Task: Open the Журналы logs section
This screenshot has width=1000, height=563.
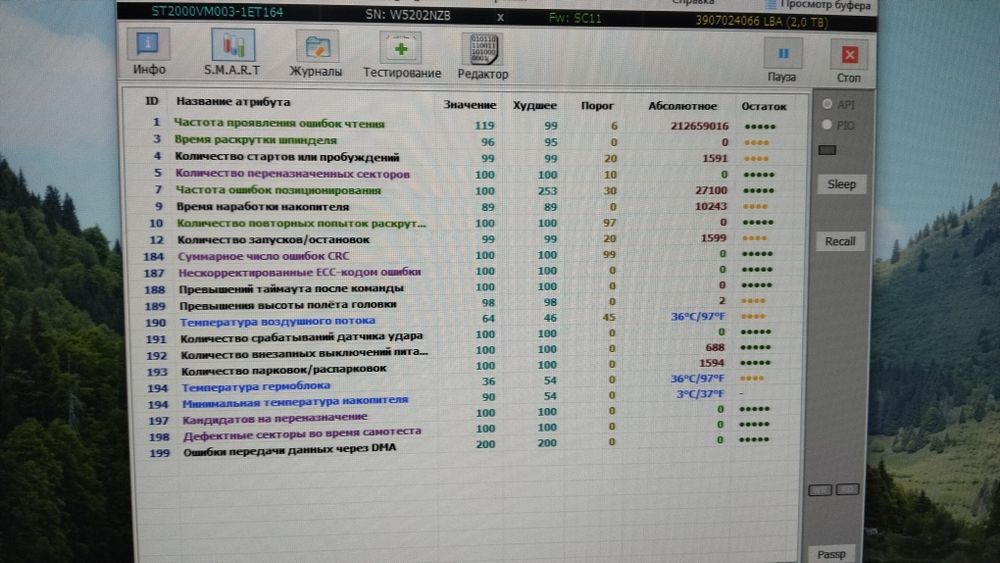Action: (316, 54)
